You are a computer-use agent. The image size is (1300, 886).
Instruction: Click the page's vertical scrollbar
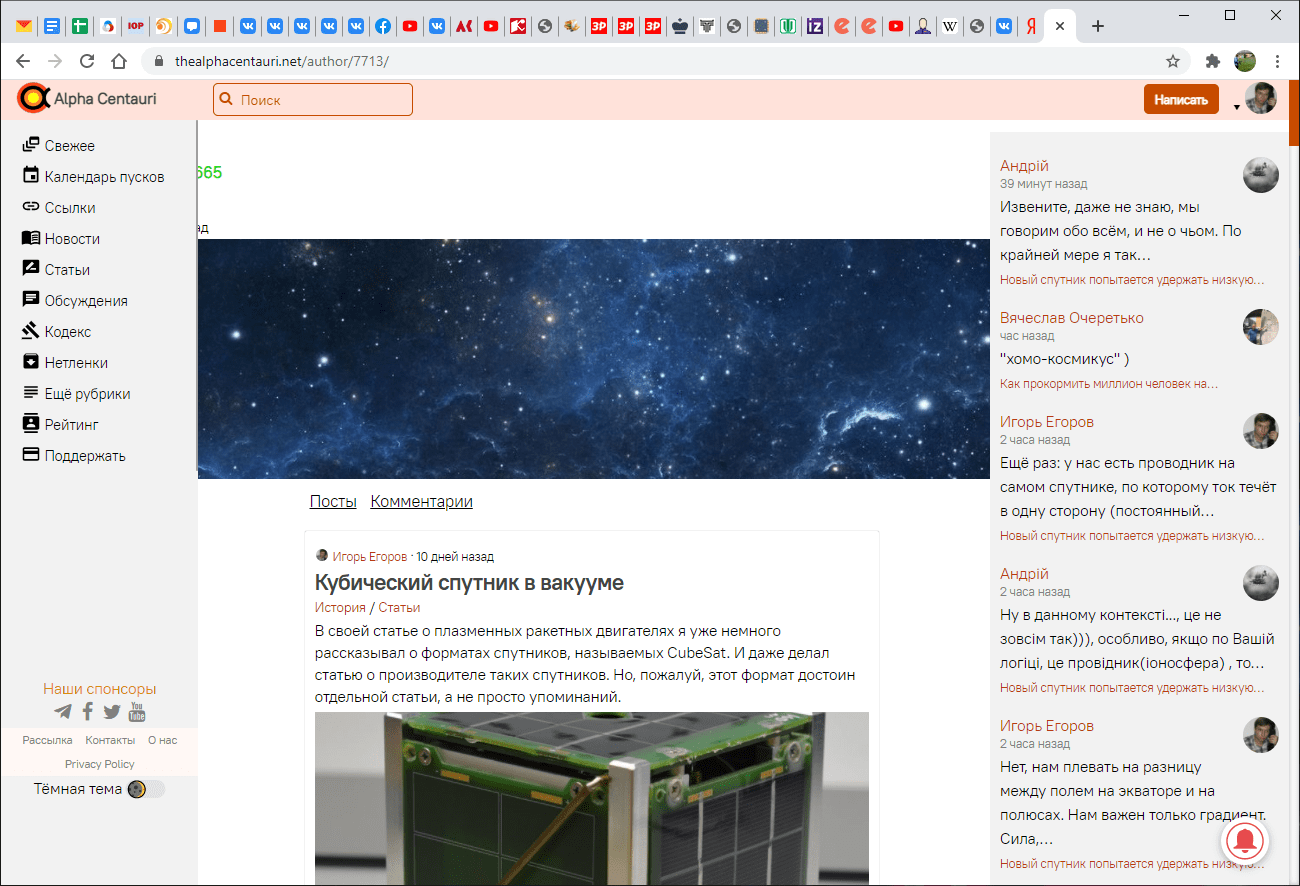coord(1294,500)
